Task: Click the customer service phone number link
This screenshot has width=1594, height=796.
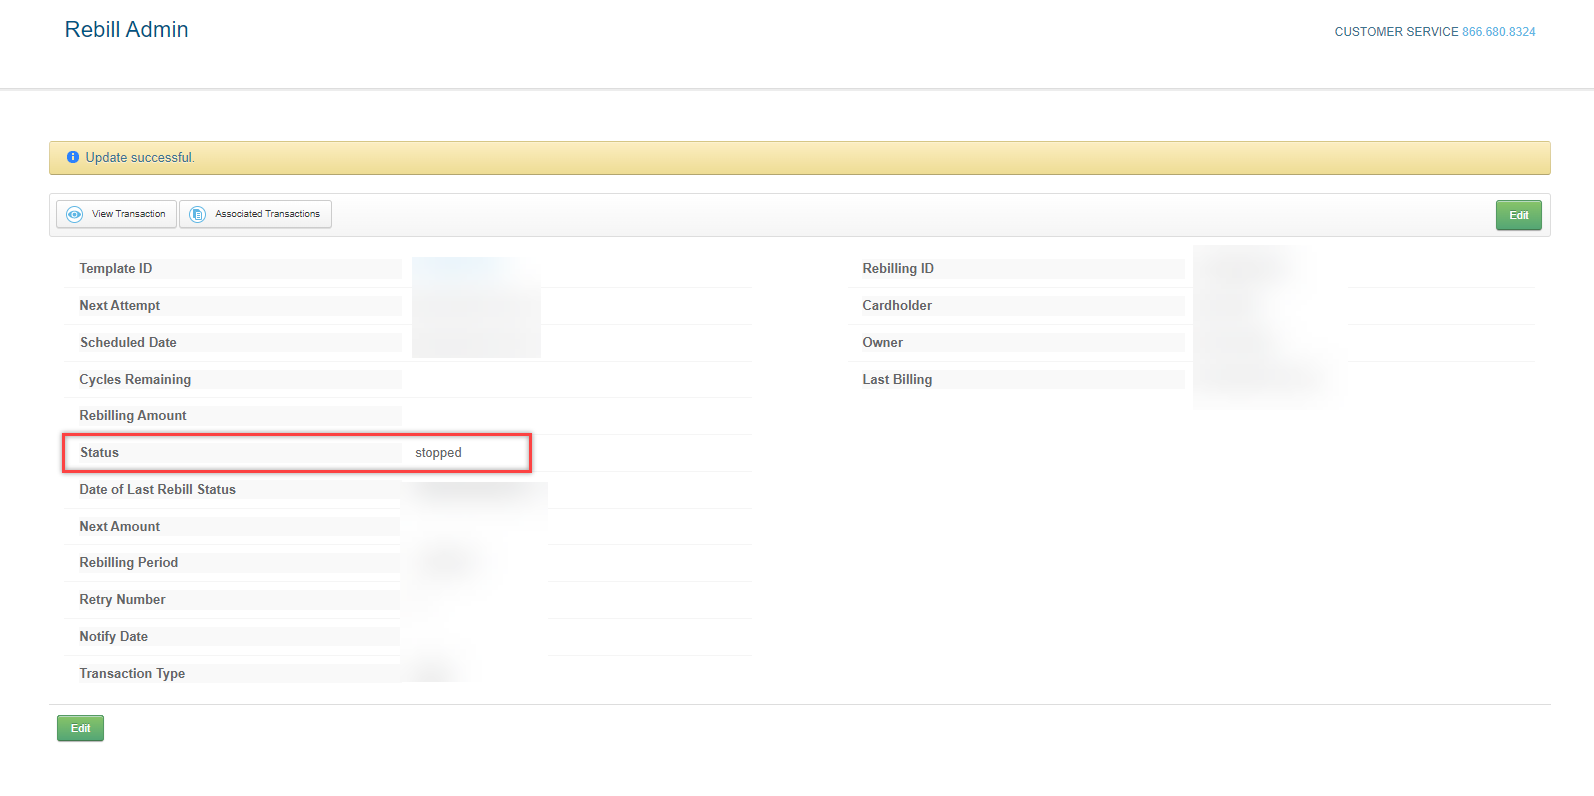Action: tap(1498, 32)
